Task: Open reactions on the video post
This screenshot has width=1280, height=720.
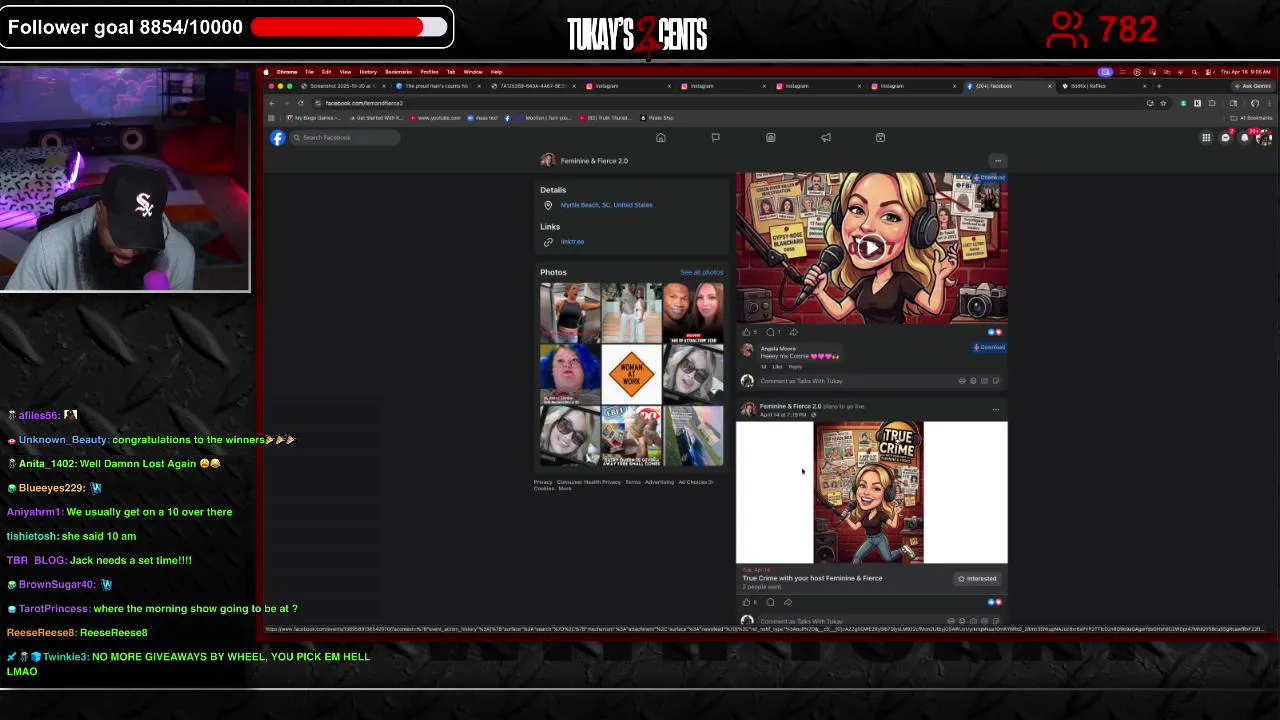Action: click(994, 332)
